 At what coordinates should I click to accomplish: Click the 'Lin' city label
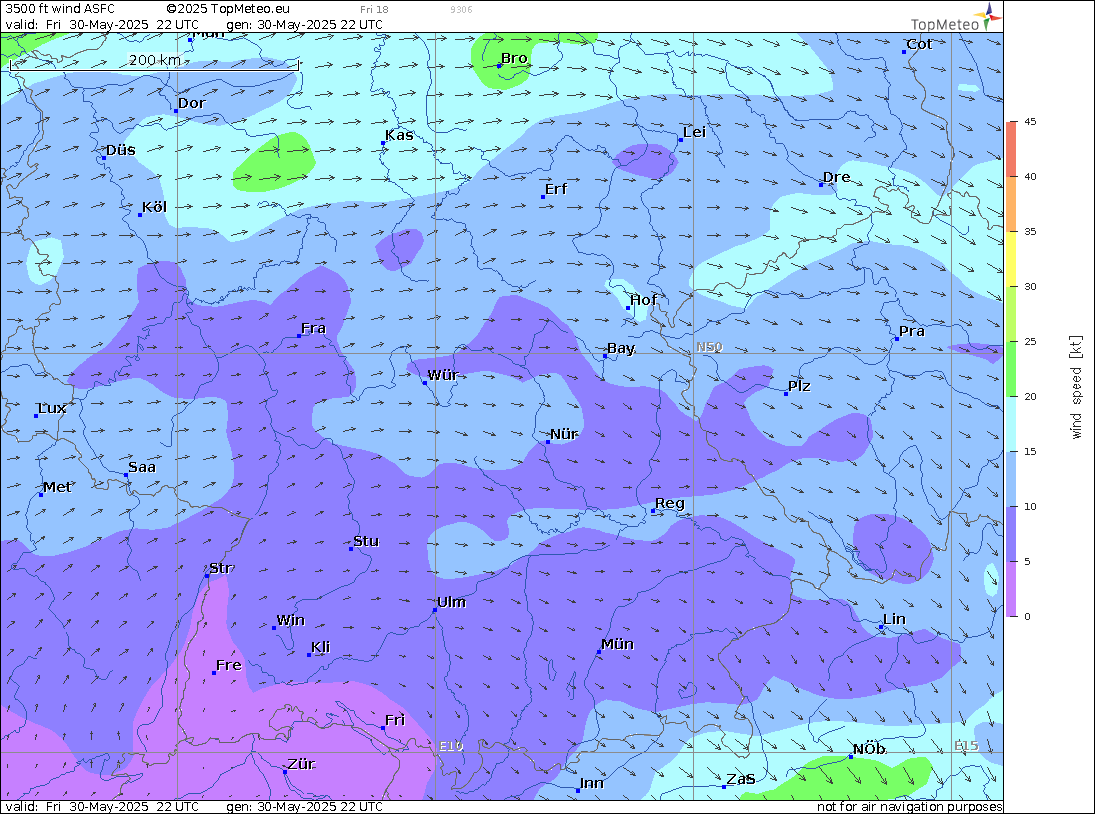894,619
